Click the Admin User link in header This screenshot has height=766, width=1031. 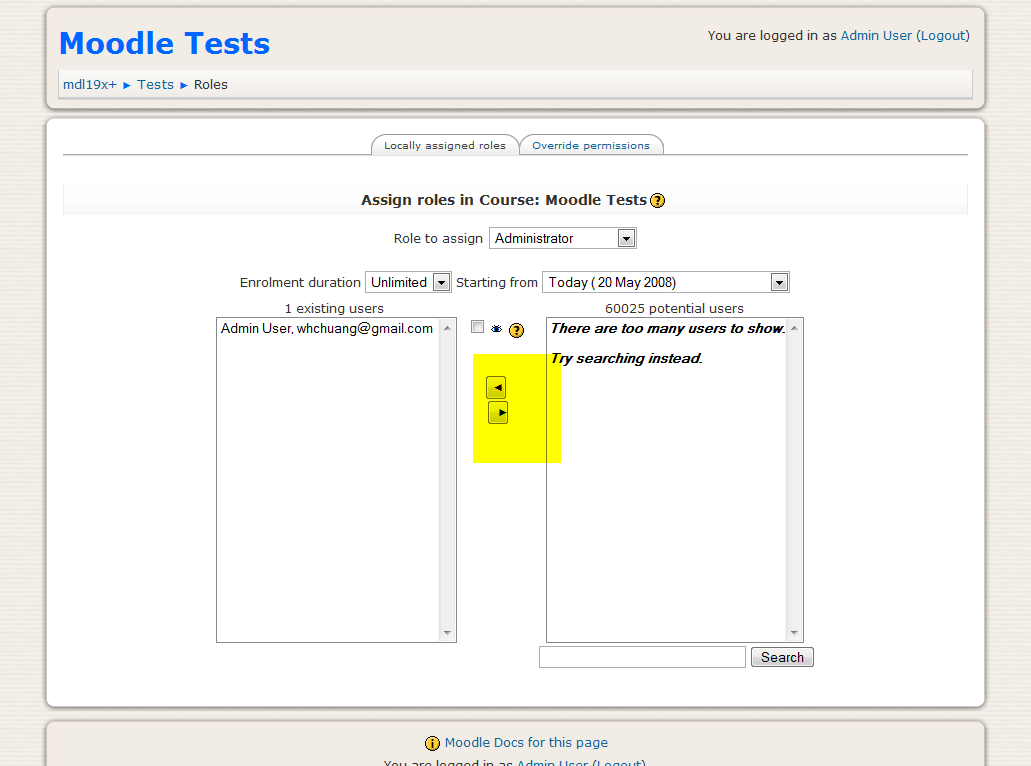tap(876, 36)
